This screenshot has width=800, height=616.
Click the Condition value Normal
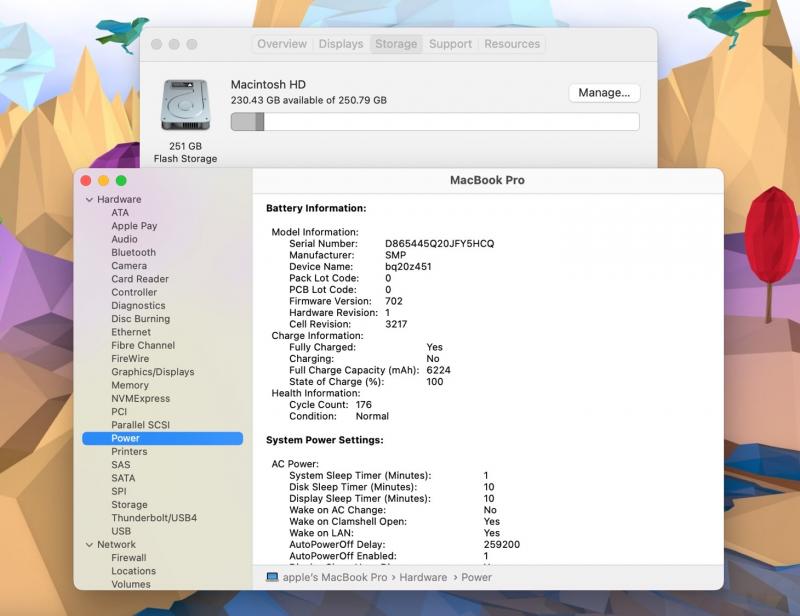point(372,416)
